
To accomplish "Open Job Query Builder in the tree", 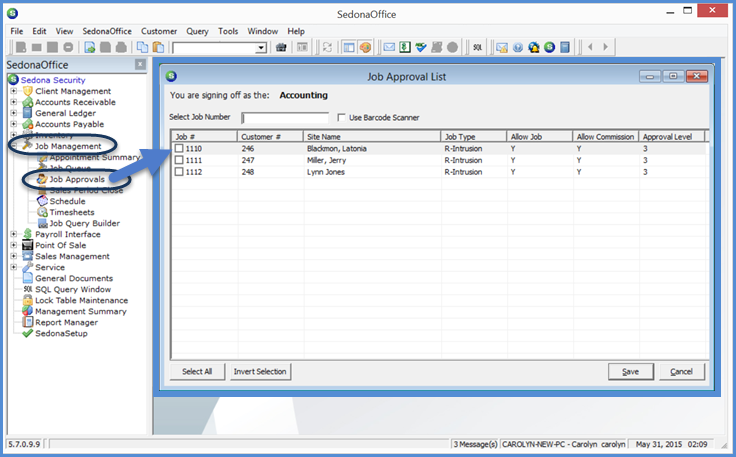I will [84, 223].
